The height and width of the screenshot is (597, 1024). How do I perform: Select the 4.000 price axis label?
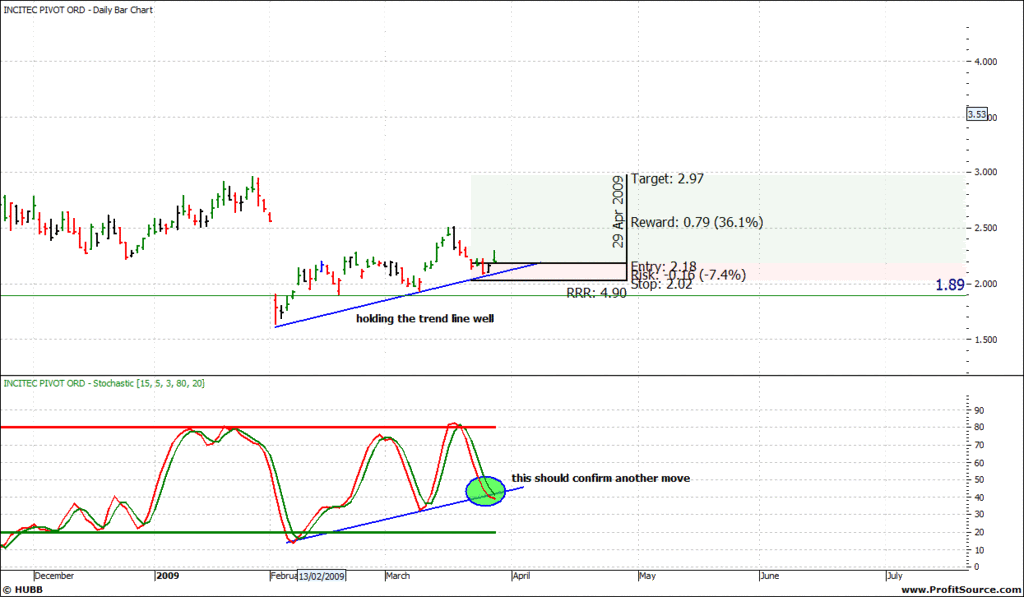tap(985, 61)
